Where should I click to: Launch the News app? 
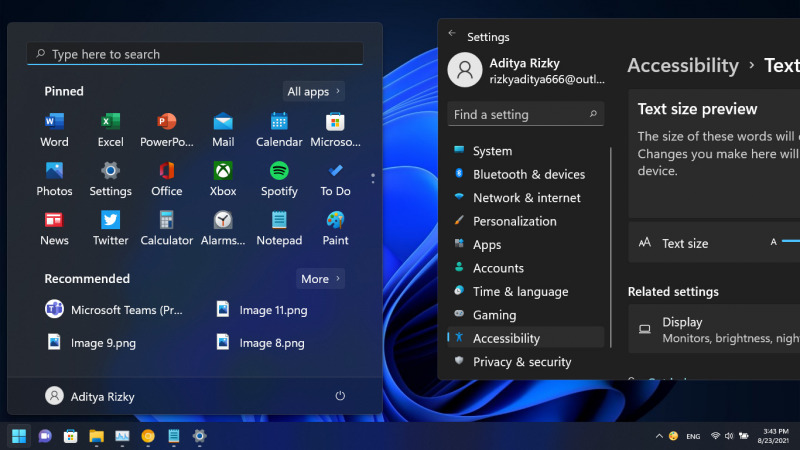54,228
